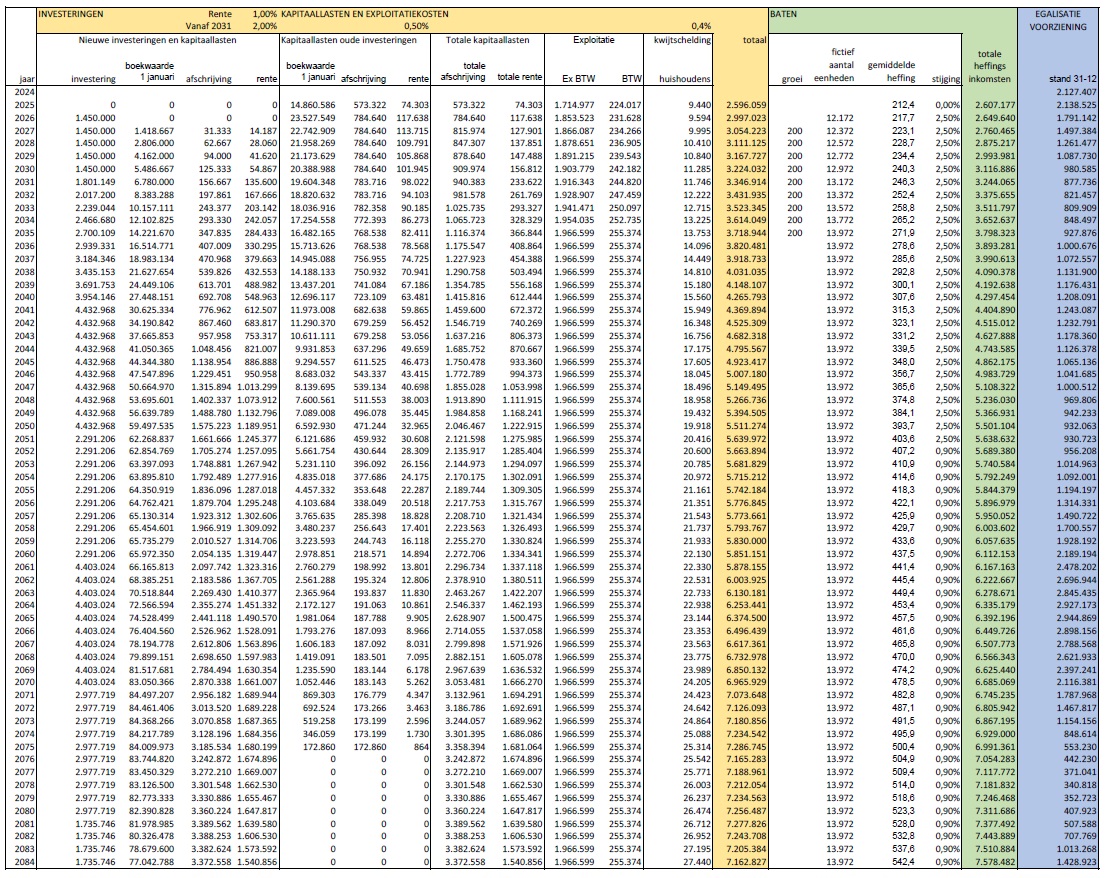Click the 2045 totale rente value 933.360
This screenshot has height=878, width=1106.
526,362
